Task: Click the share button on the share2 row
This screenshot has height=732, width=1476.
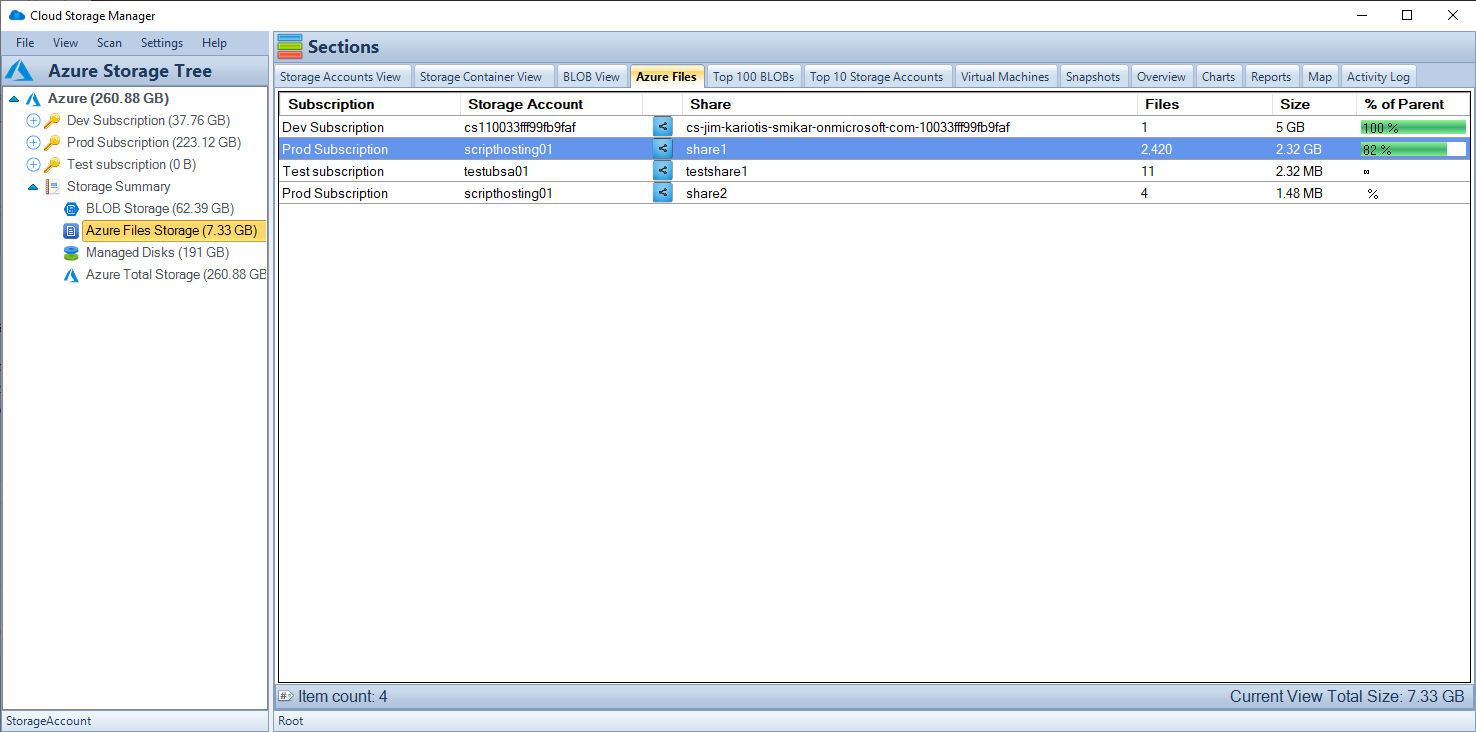Action: (662, 192)
